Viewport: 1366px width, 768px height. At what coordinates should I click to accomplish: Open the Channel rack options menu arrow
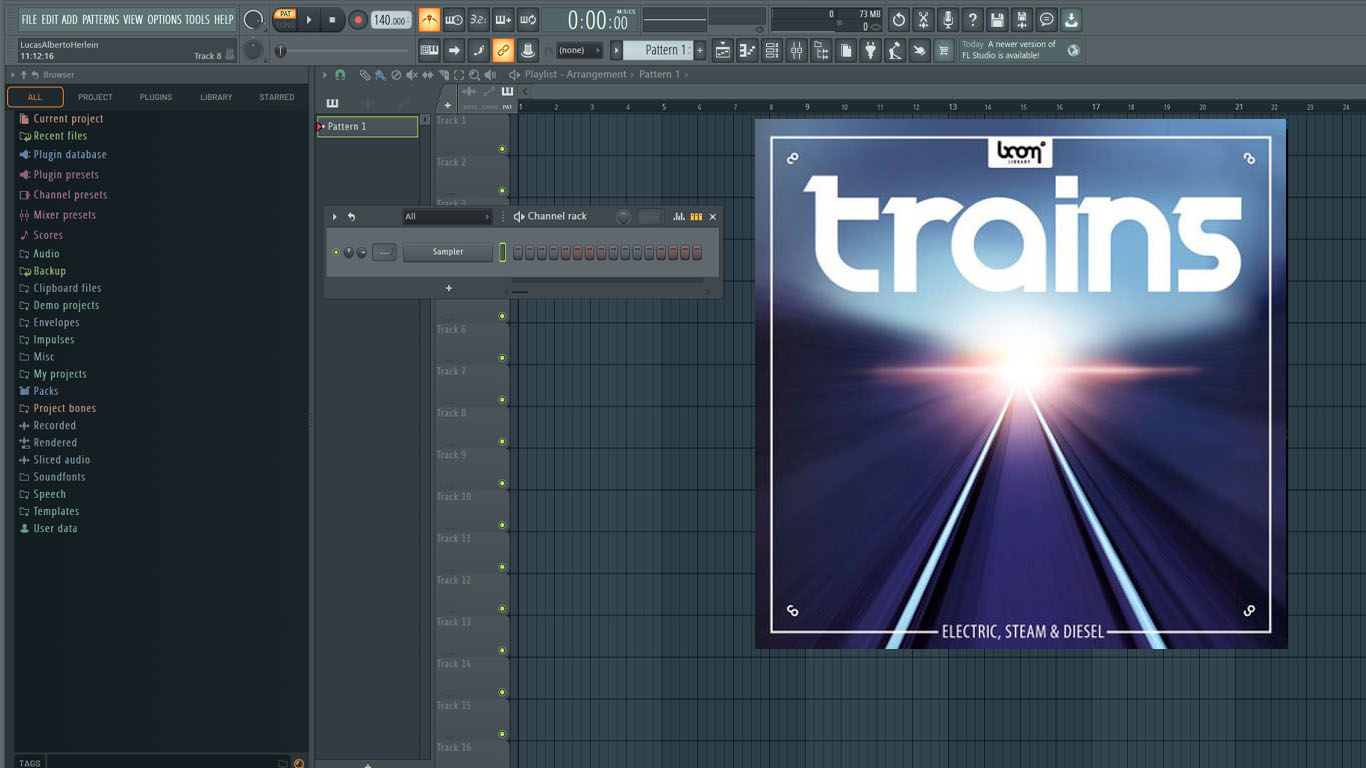point(334,216)
